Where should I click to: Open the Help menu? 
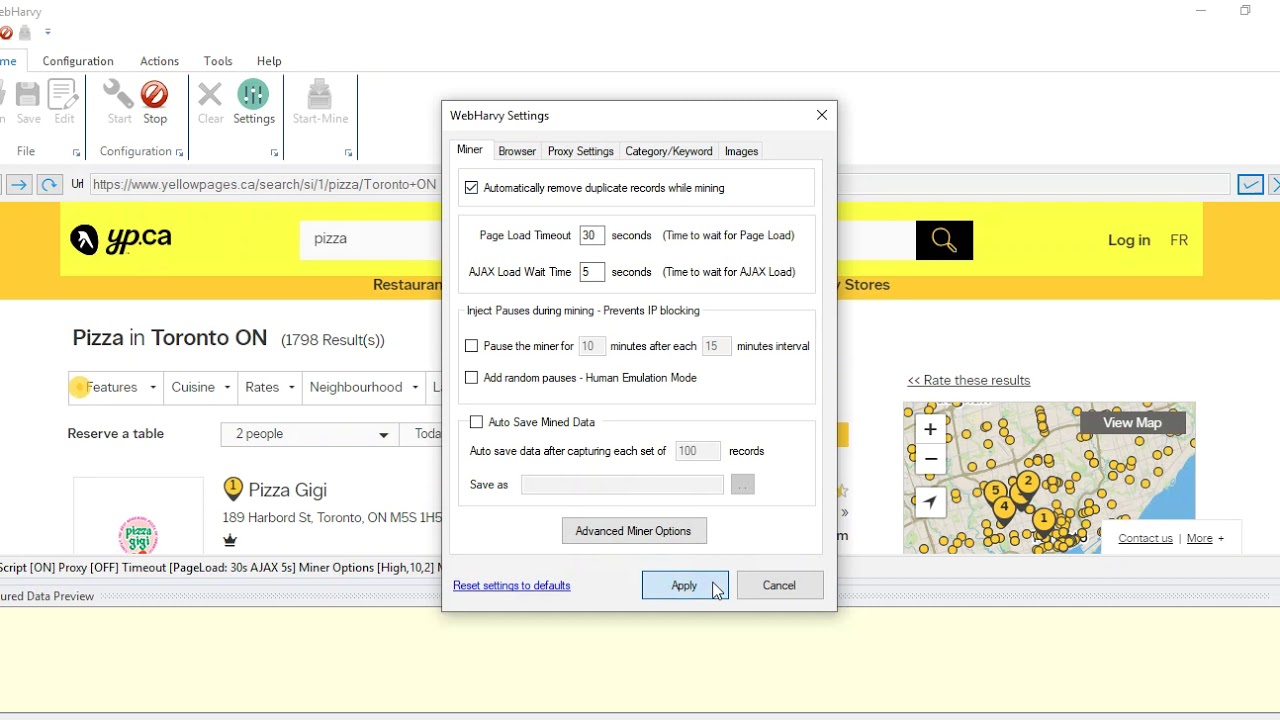pos(269,61)
